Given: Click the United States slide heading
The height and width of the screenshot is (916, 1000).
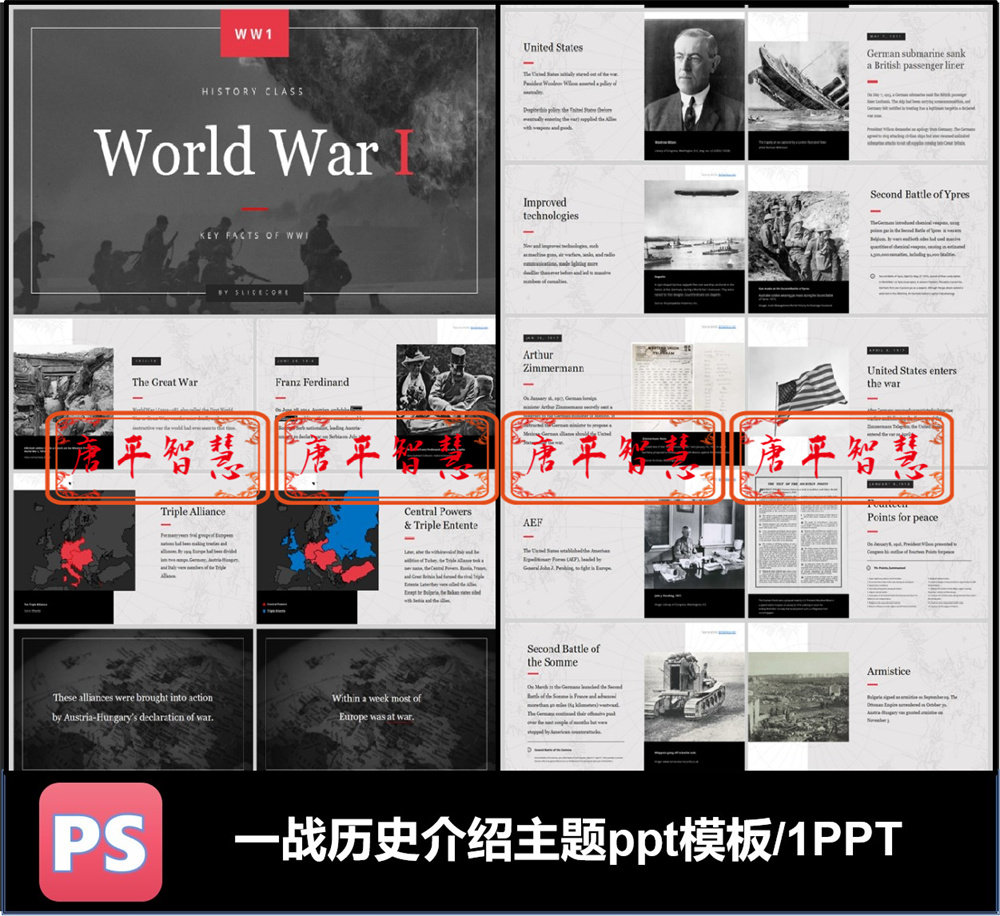Looking at the screenshot, I should point(553,47).
